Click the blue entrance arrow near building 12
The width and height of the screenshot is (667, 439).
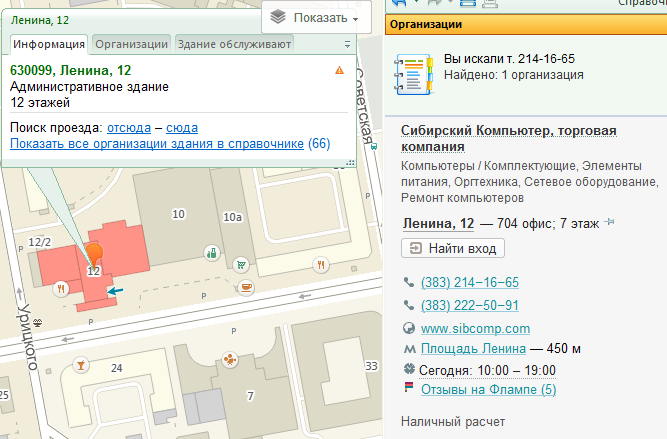tap(115, 291)
